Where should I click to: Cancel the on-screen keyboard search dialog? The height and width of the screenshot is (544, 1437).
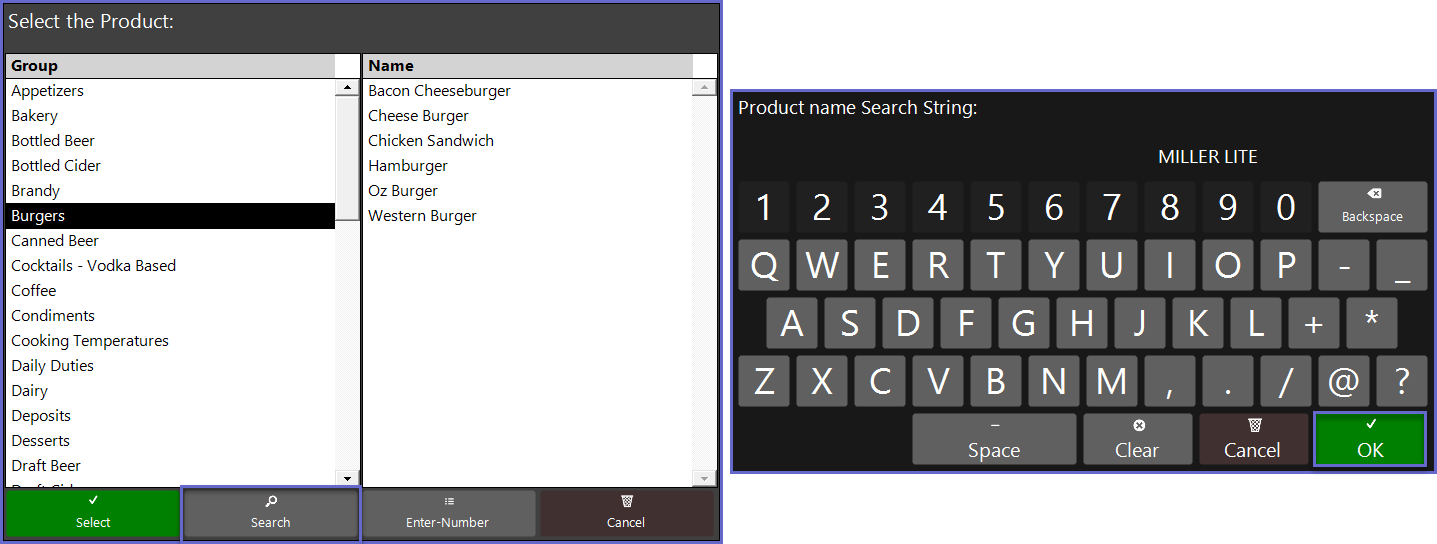(1252, 439)
